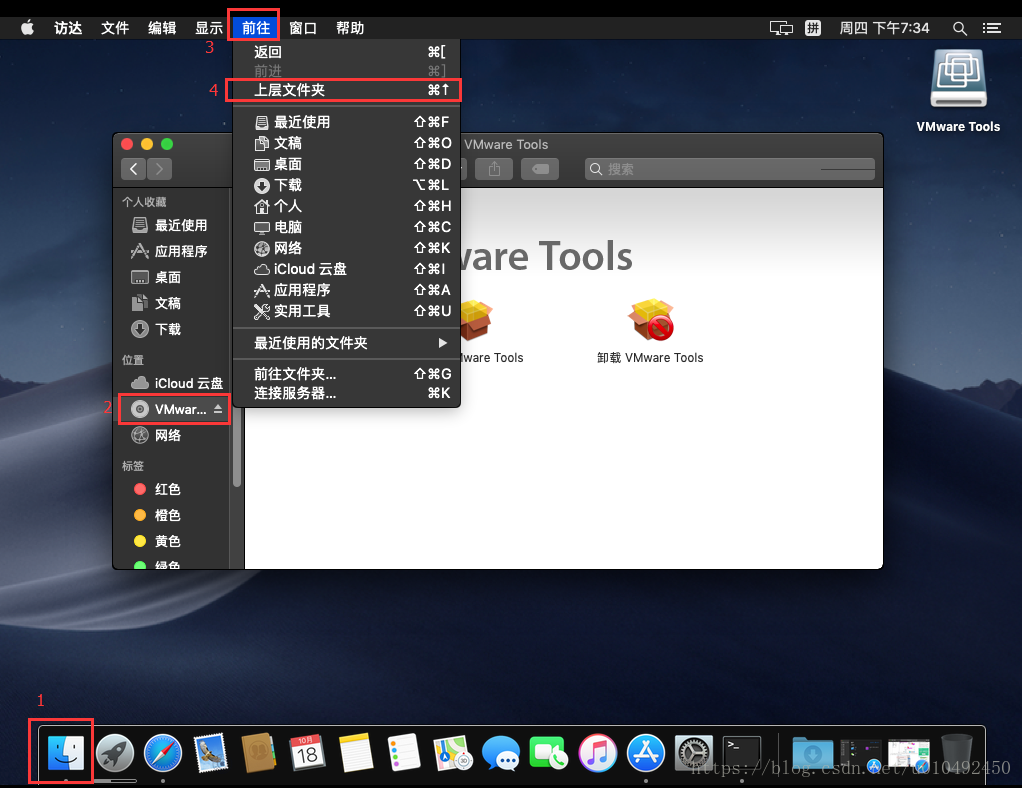The width and height of the screenshot is (1022, 788).
Task: Select the 黄色 tag in sidebar
Action: pos(171,542)
